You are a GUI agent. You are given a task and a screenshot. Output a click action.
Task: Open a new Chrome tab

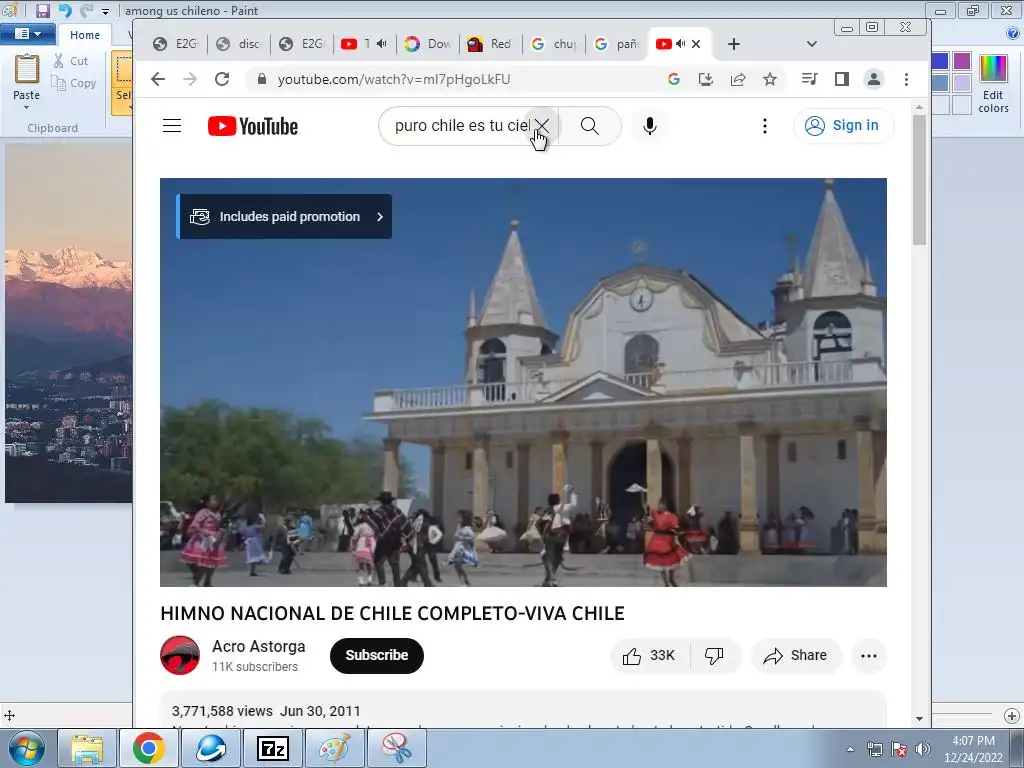pos(734,44)
